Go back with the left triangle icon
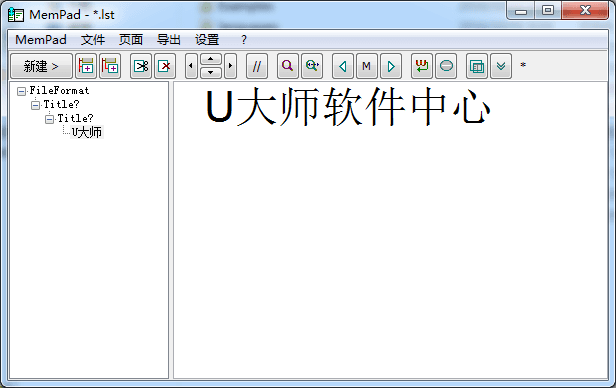This screenshot has width=616, height=388. (343, 66)
